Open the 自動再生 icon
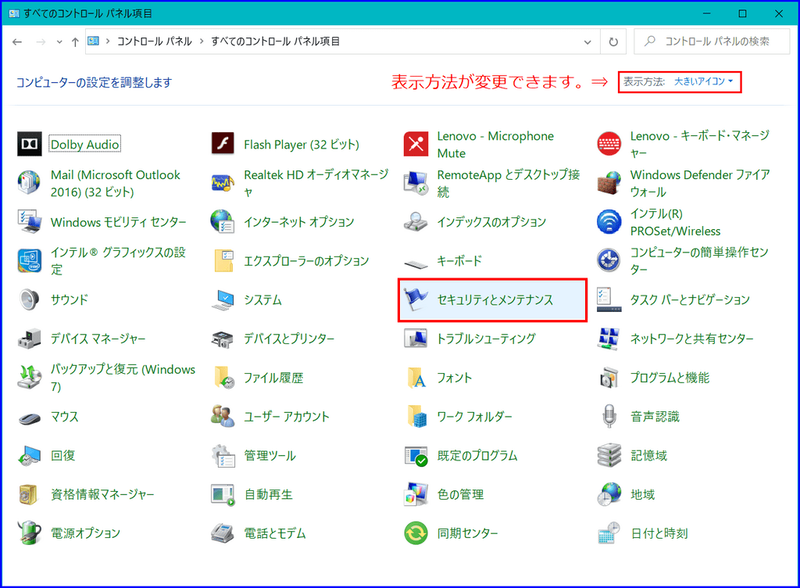Viewport: 800px width, 588px height. pos(223,494)
